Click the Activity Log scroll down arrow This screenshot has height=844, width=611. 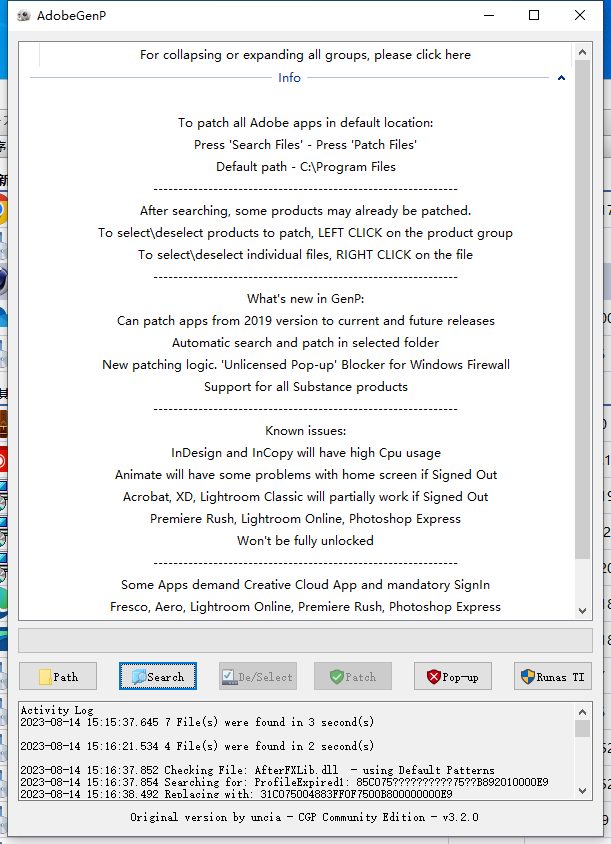[x=582, y=789]
